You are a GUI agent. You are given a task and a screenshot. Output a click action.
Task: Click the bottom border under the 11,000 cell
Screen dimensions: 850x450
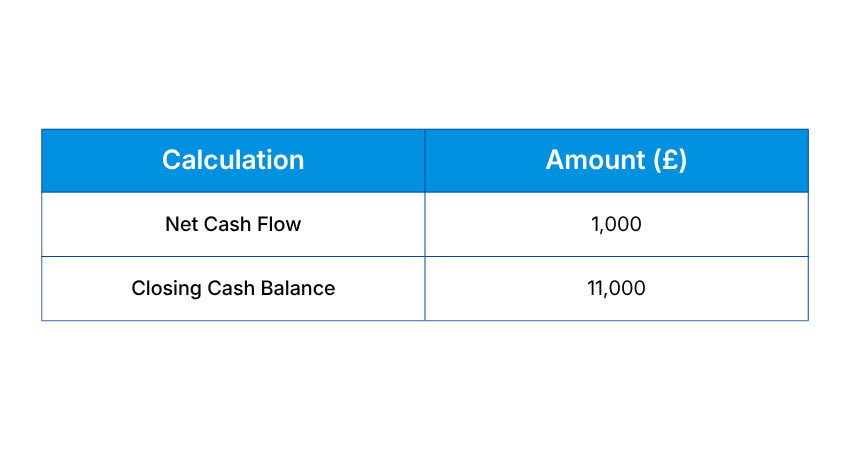click(616, 320)
